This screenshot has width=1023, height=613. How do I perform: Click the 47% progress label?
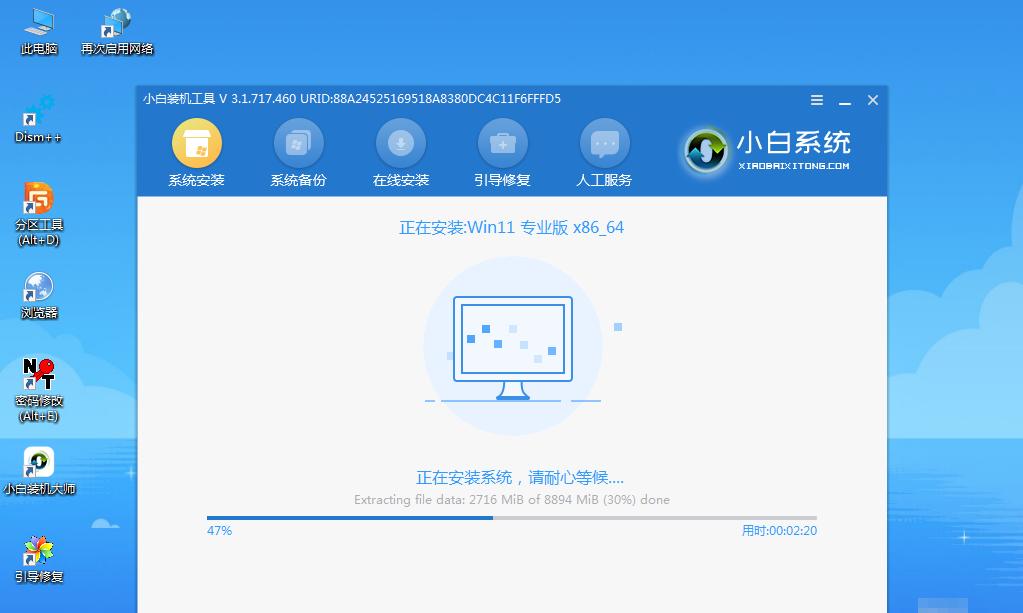219,531
